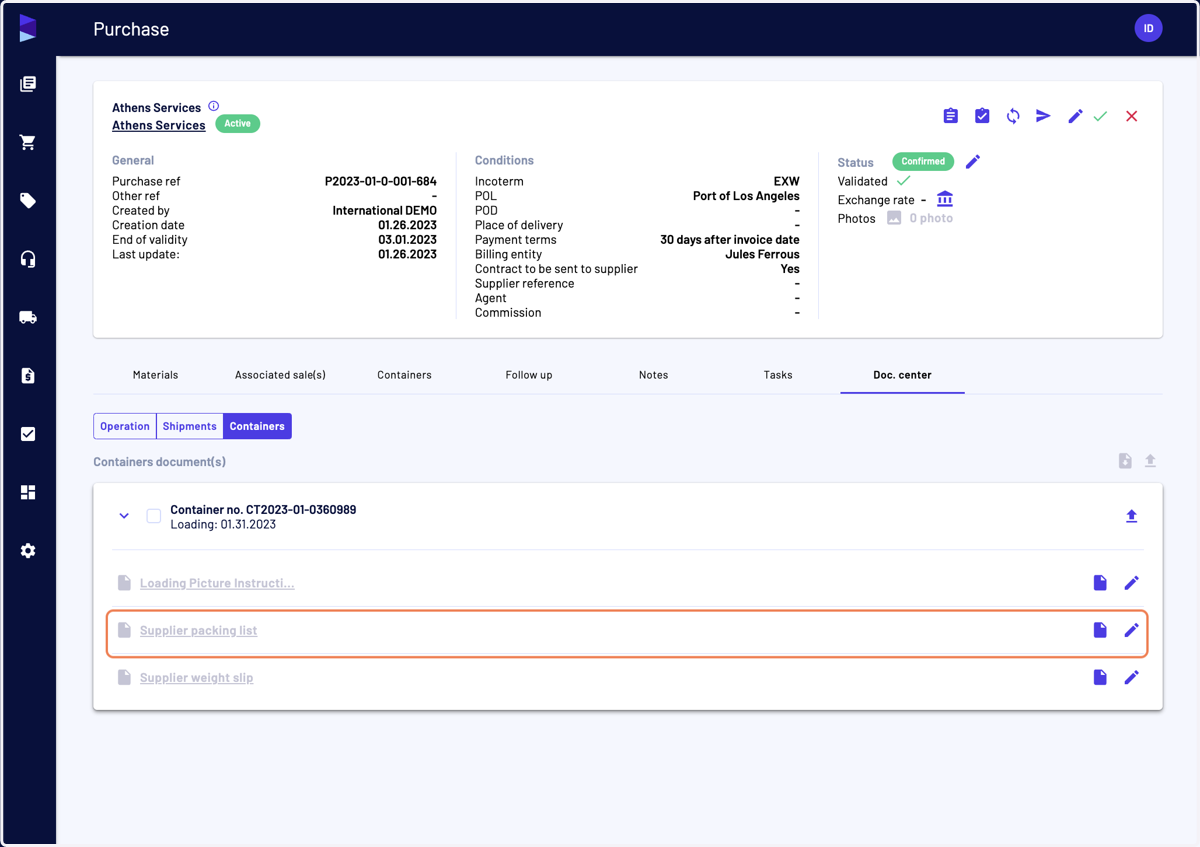Viewport: 1200px width, 847px height.
Task: Select the Operation filter button
Action: pyautogui.click(x=125, y=426)
